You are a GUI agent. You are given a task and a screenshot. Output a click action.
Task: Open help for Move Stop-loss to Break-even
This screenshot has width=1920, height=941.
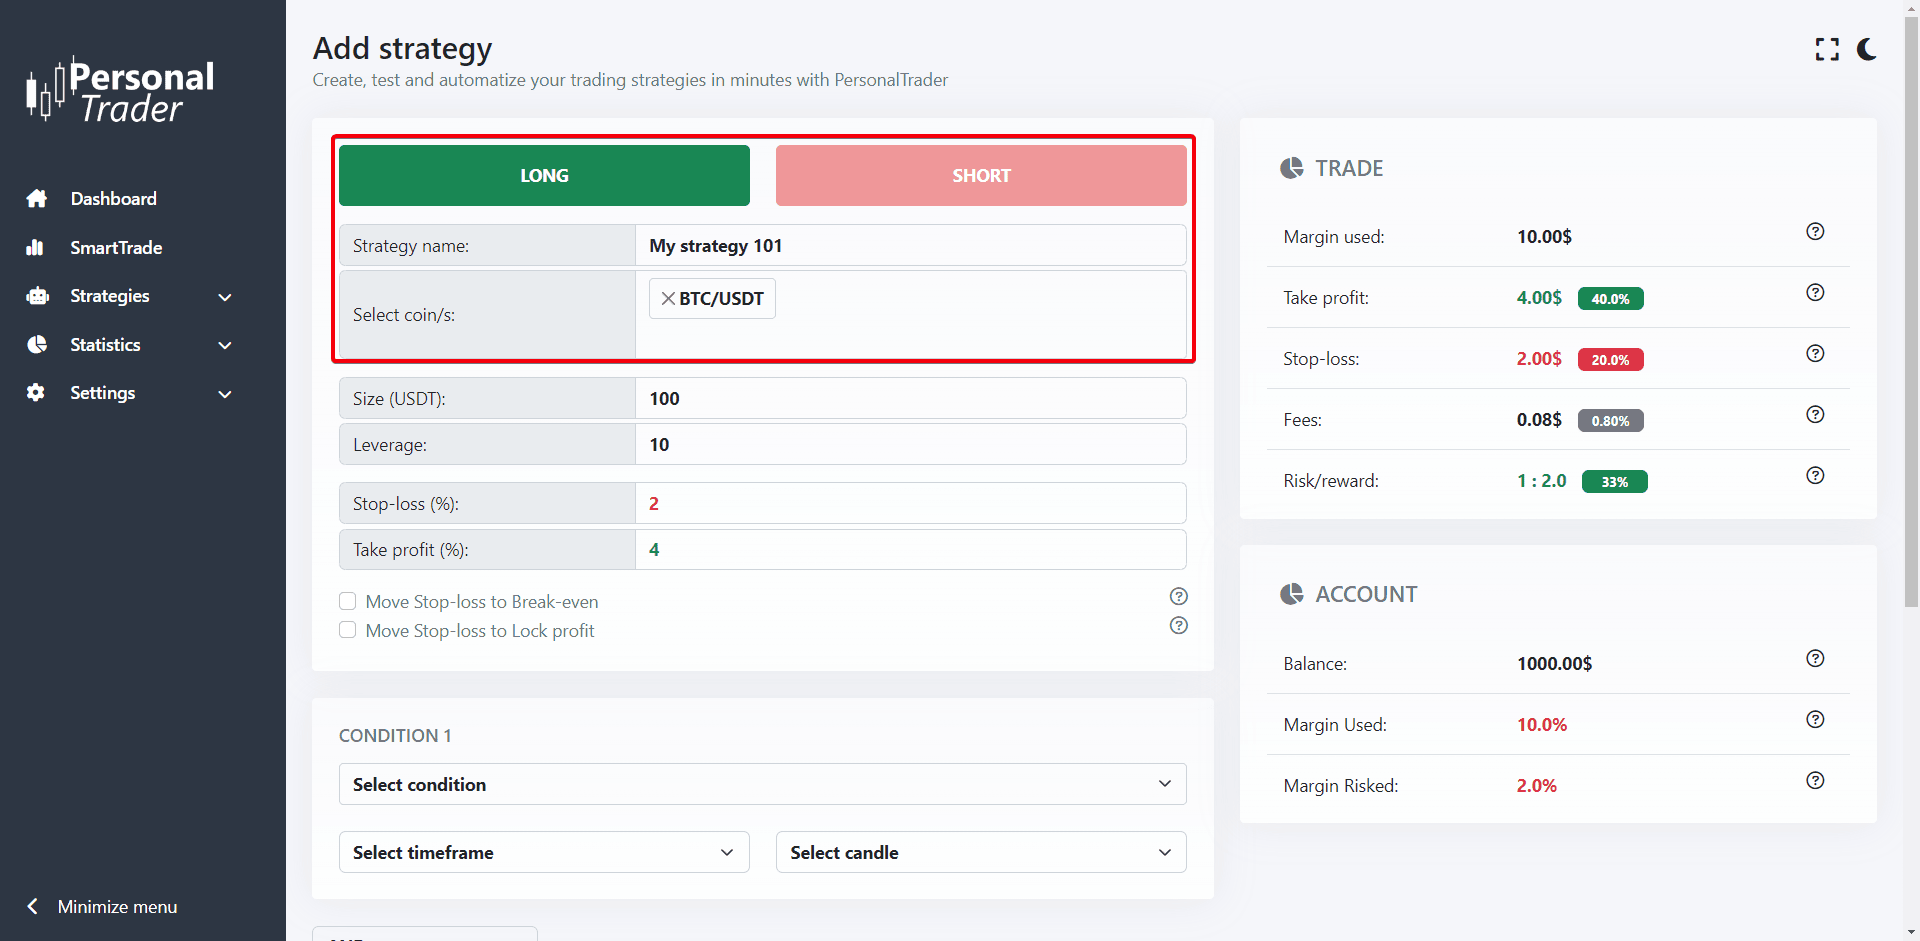point(1179,597)
